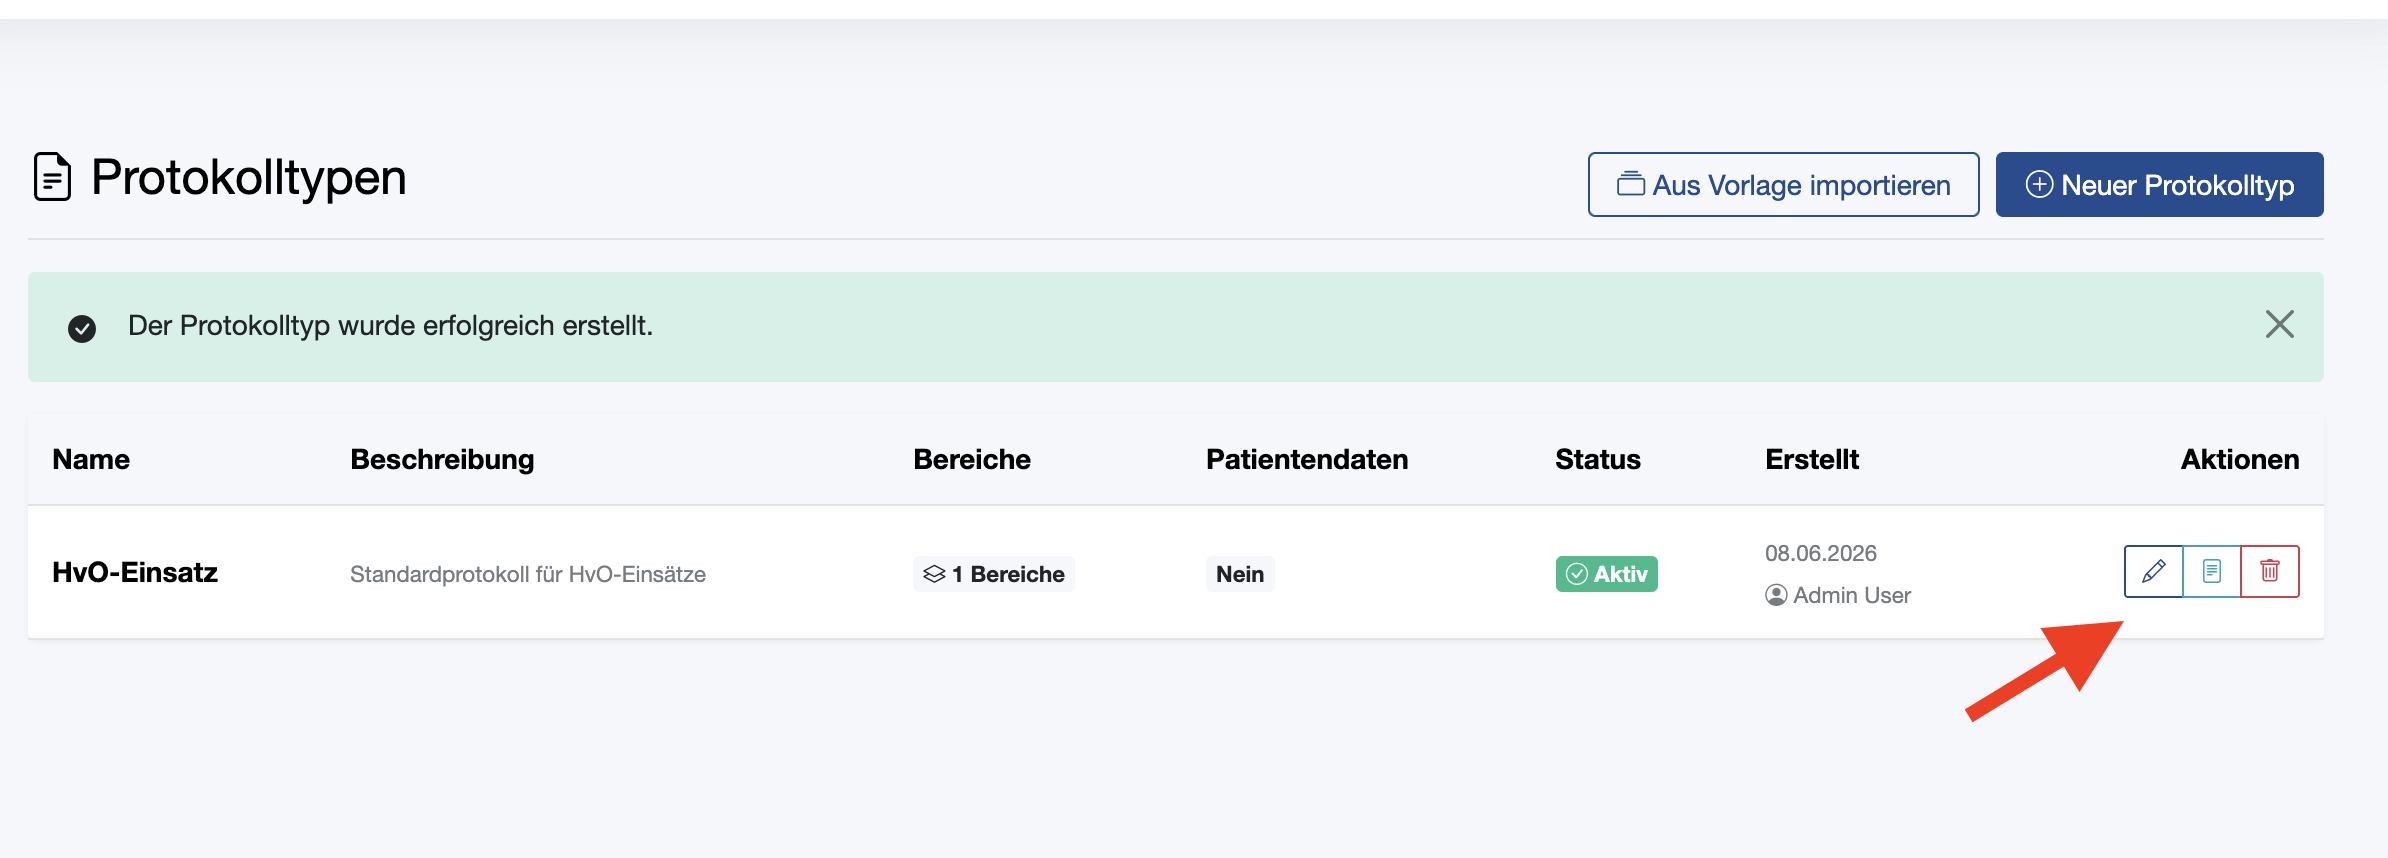
Task: Click the created date '08.06.2026'
Action: coord(1821,553)
